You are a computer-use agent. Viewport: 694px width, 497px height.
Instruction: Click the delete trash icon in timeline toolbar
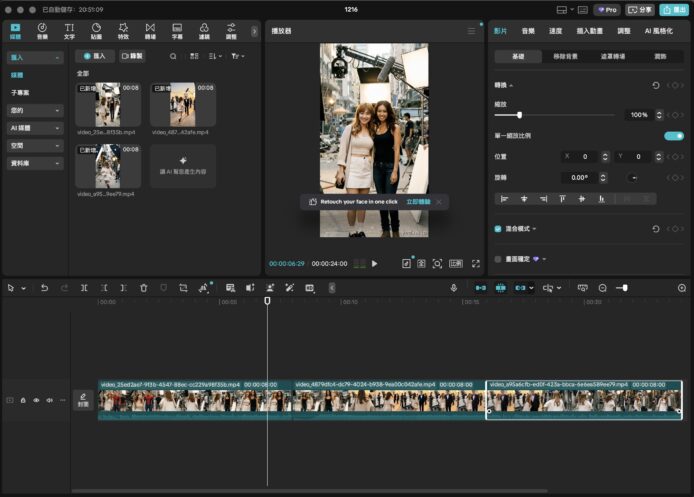144,288
